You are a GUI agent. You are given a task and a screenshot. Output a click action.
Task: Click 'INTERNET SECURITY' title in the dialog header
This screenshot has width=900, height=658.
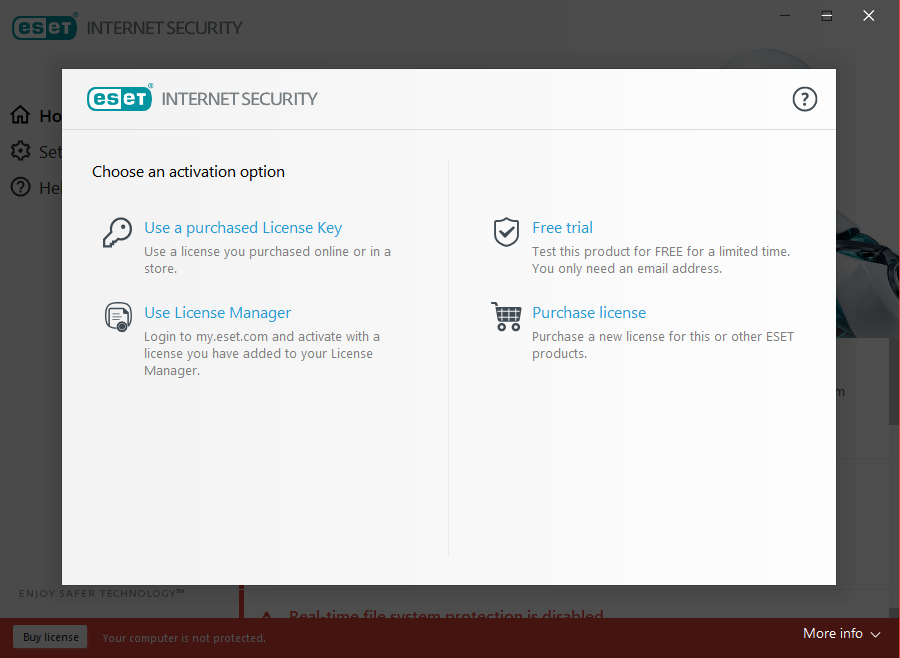[x=239, y=99]
